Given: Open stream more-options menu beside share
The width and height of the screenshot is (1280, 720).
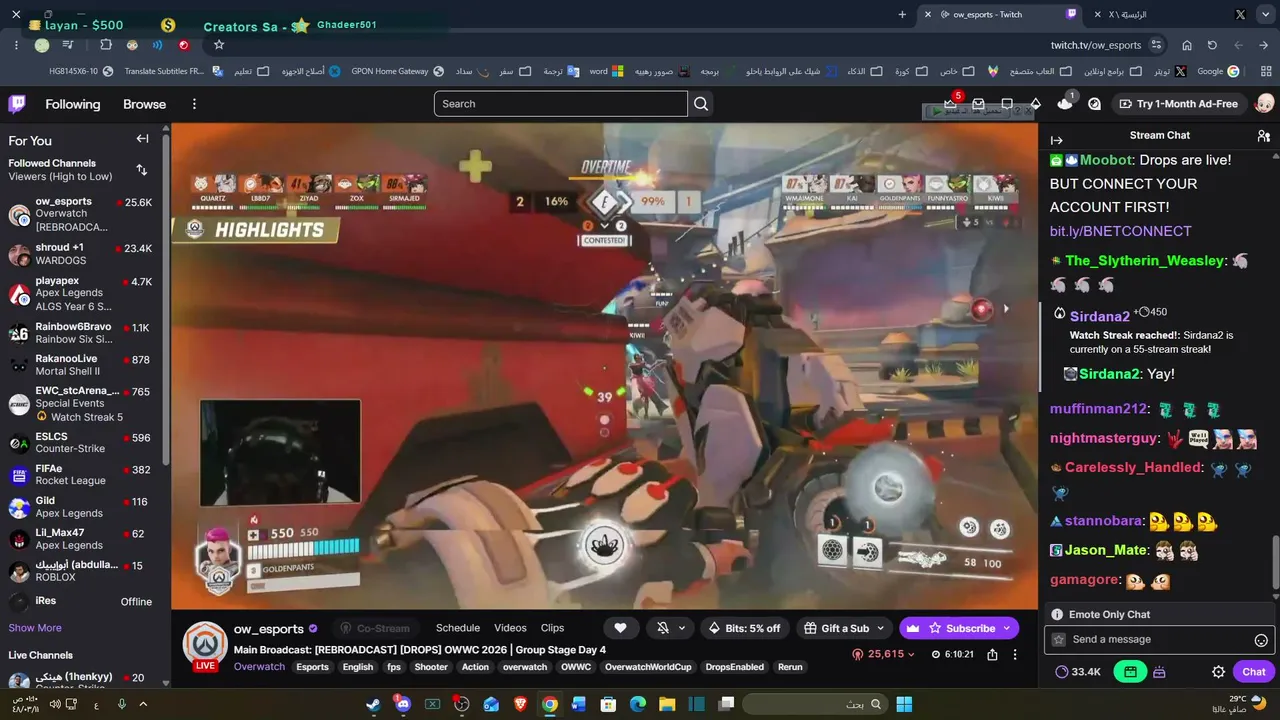Looking at the screenshot, I should [1015, 655].
